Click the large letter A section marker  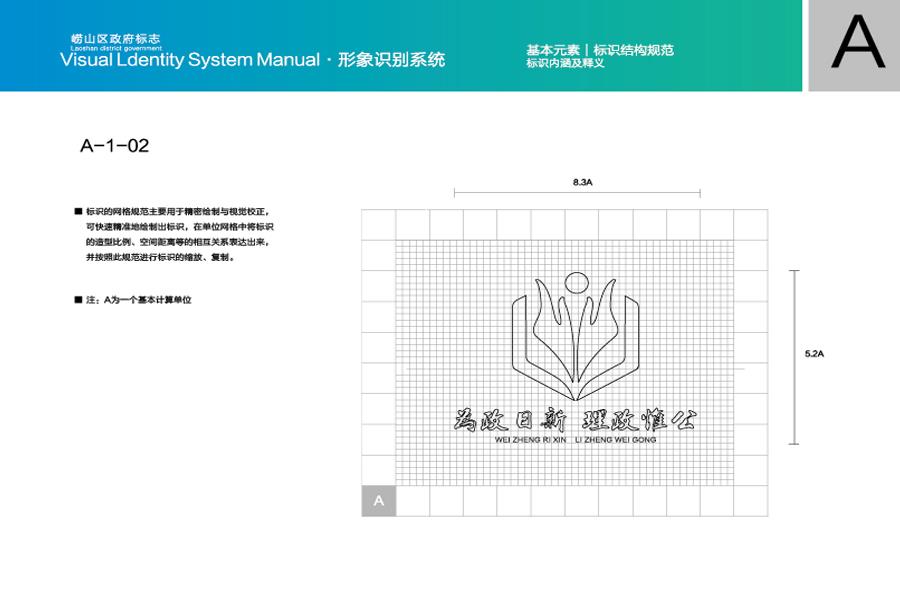pos(858,42)
